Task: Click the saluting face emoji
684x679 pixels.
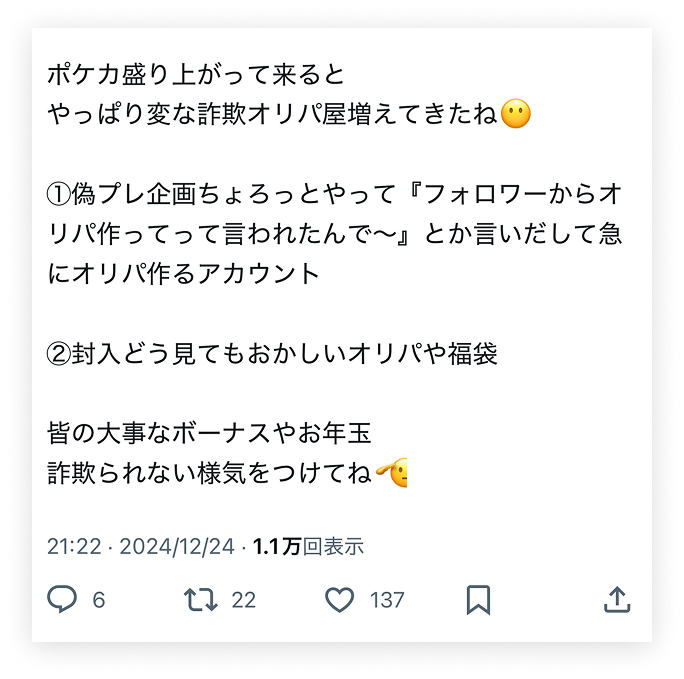Action: (391, 473)
